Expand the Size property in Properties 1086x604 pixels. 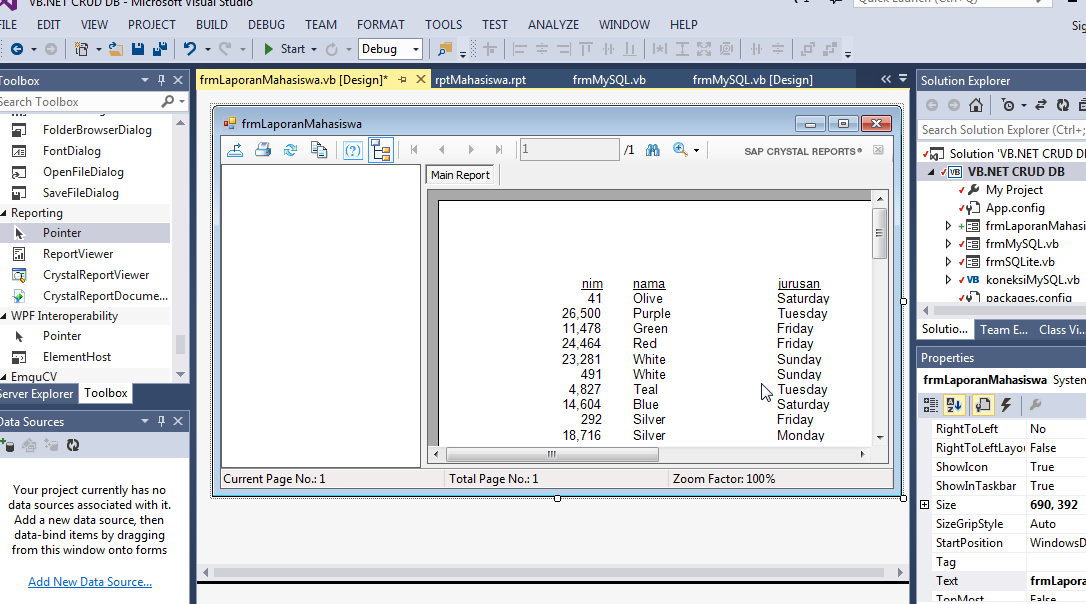(925, 505)
